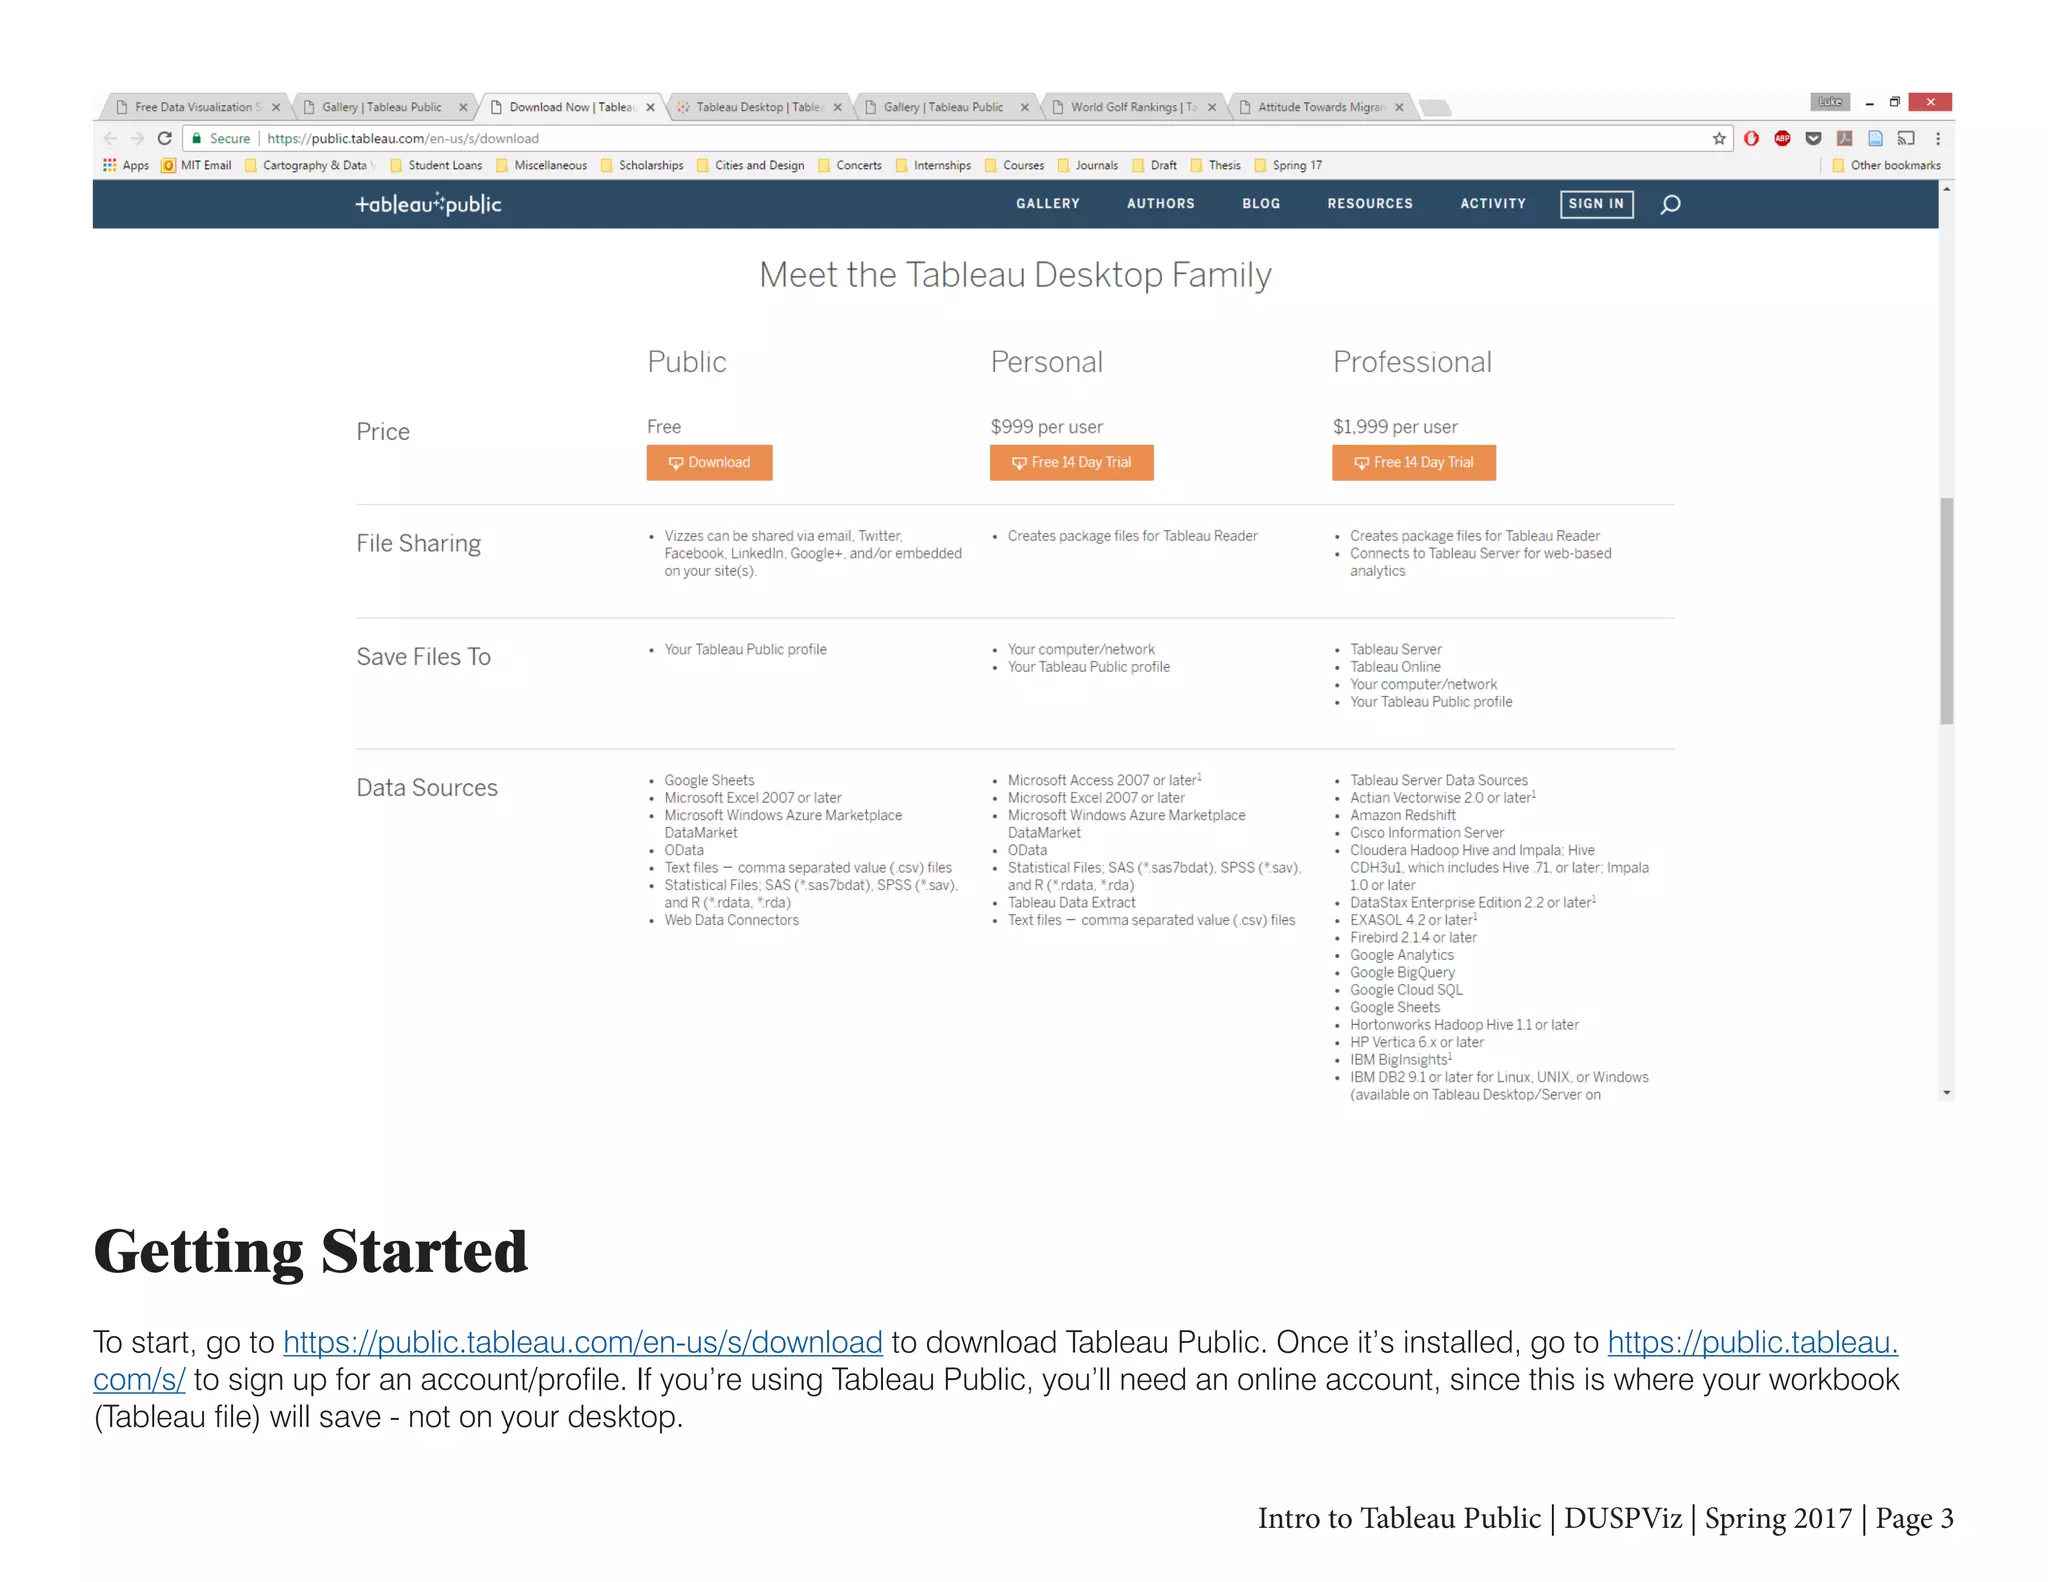This screenshot has width=2048, height=1582.
Task: Click the SIGN IN button
Action: coord(1597,204)
